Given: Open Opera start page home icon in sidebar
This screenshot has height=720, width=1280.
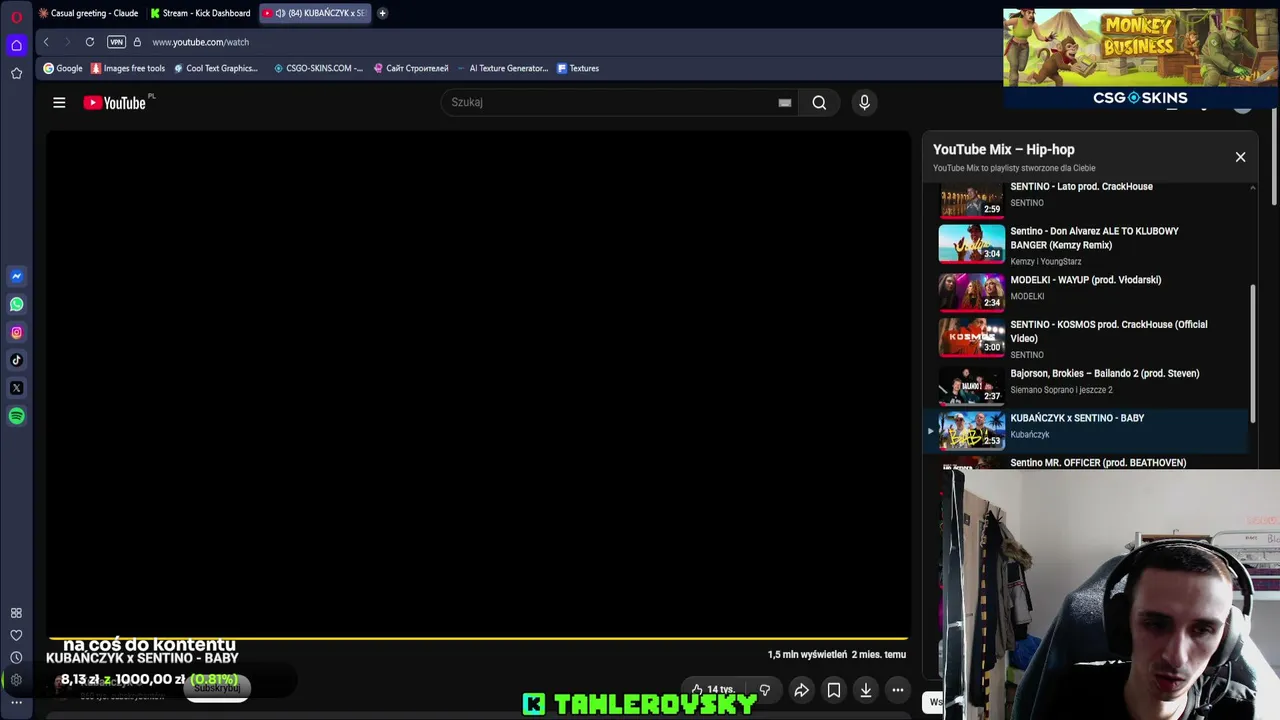Looking at the screenshot, I should (16, 45).
